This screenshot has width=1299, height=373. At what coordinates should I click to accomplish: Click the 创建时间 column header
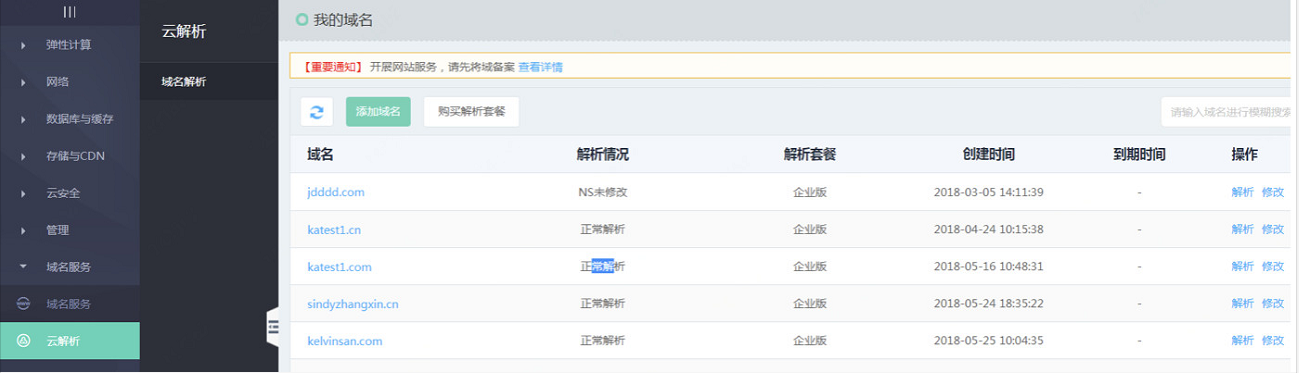(x=989, y=154)
